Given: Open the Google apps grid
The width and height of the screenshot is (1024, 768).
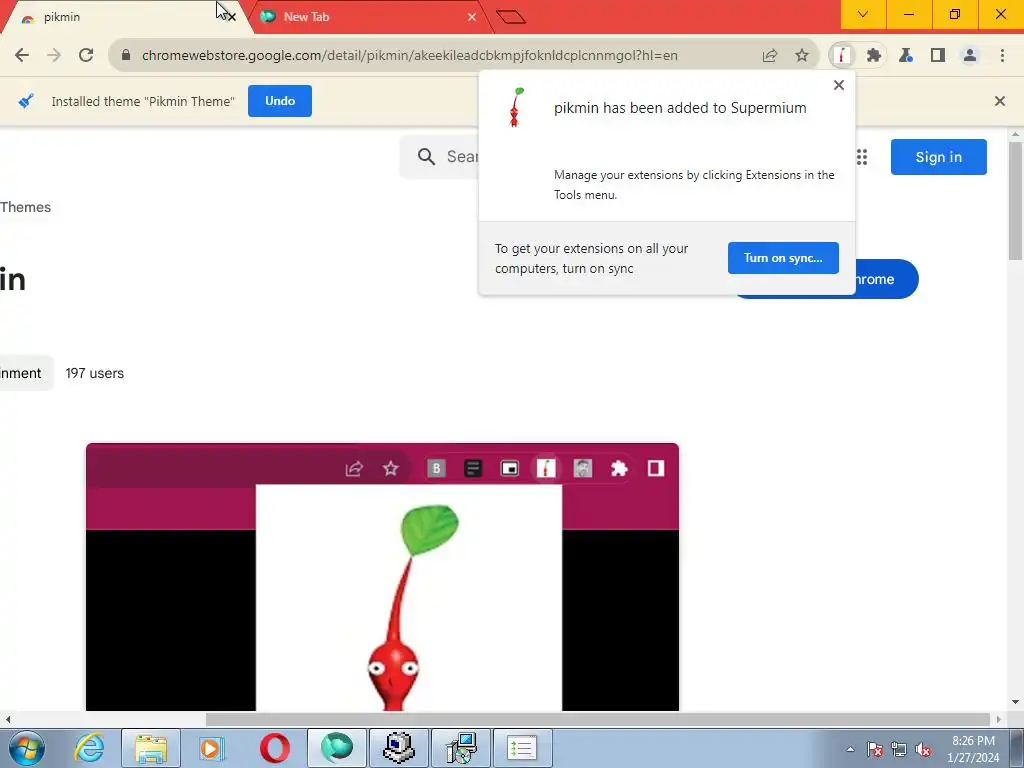Looking at the screenshot, I should [x=862, y=157].
